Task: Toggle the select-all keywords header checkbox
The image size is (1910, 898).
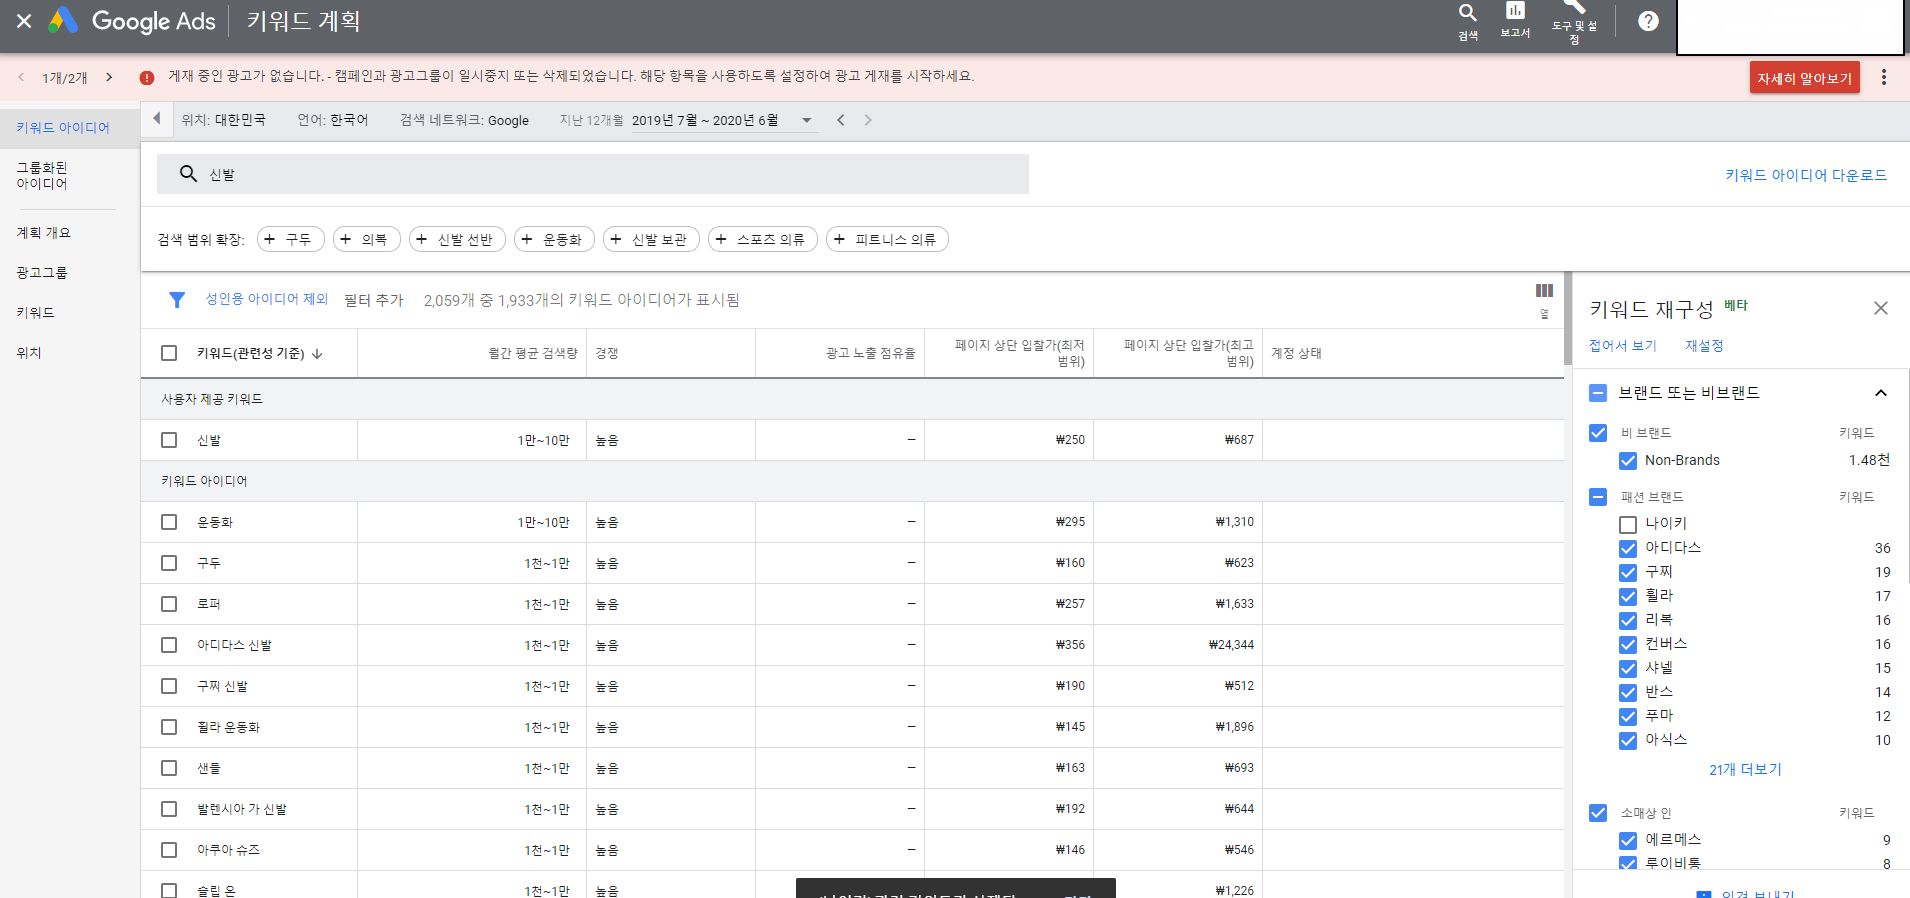Action: coord(169,353)
